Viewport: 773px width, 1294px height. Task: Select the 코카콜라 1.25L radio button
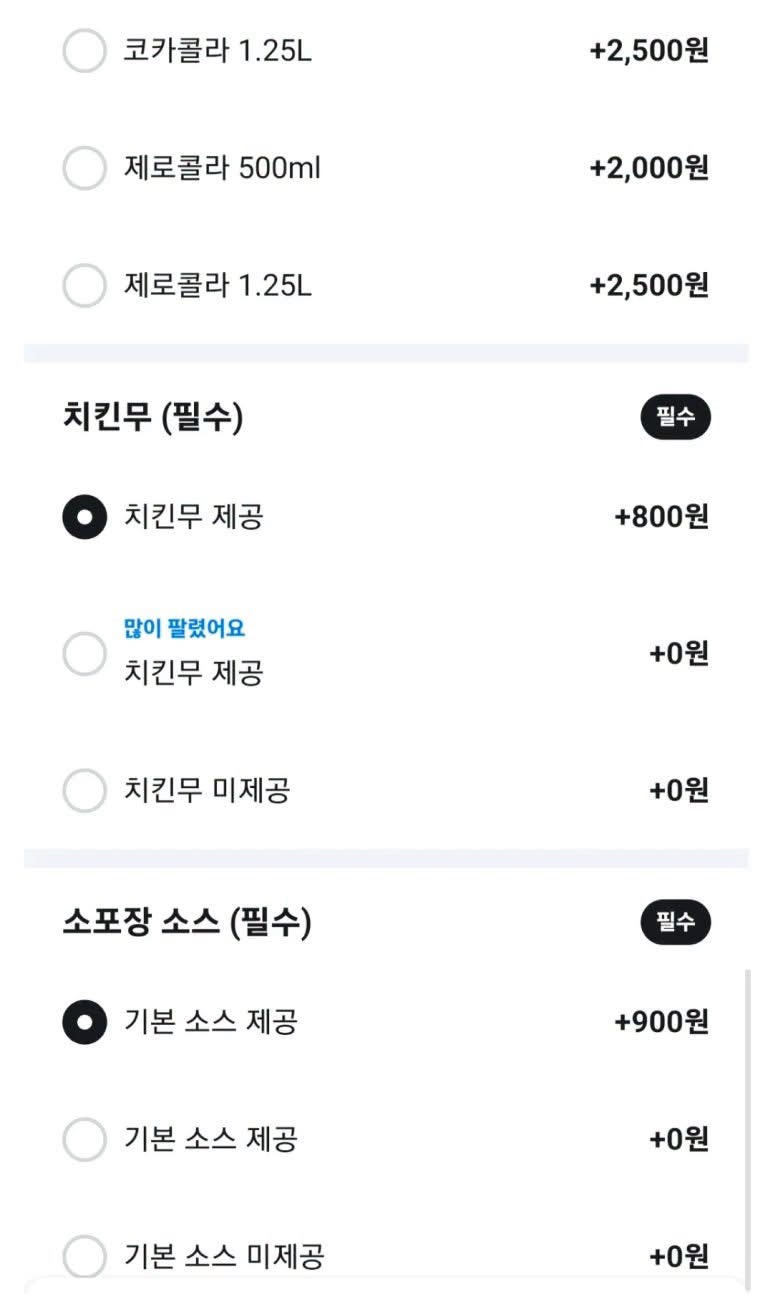tap(84, 51)
